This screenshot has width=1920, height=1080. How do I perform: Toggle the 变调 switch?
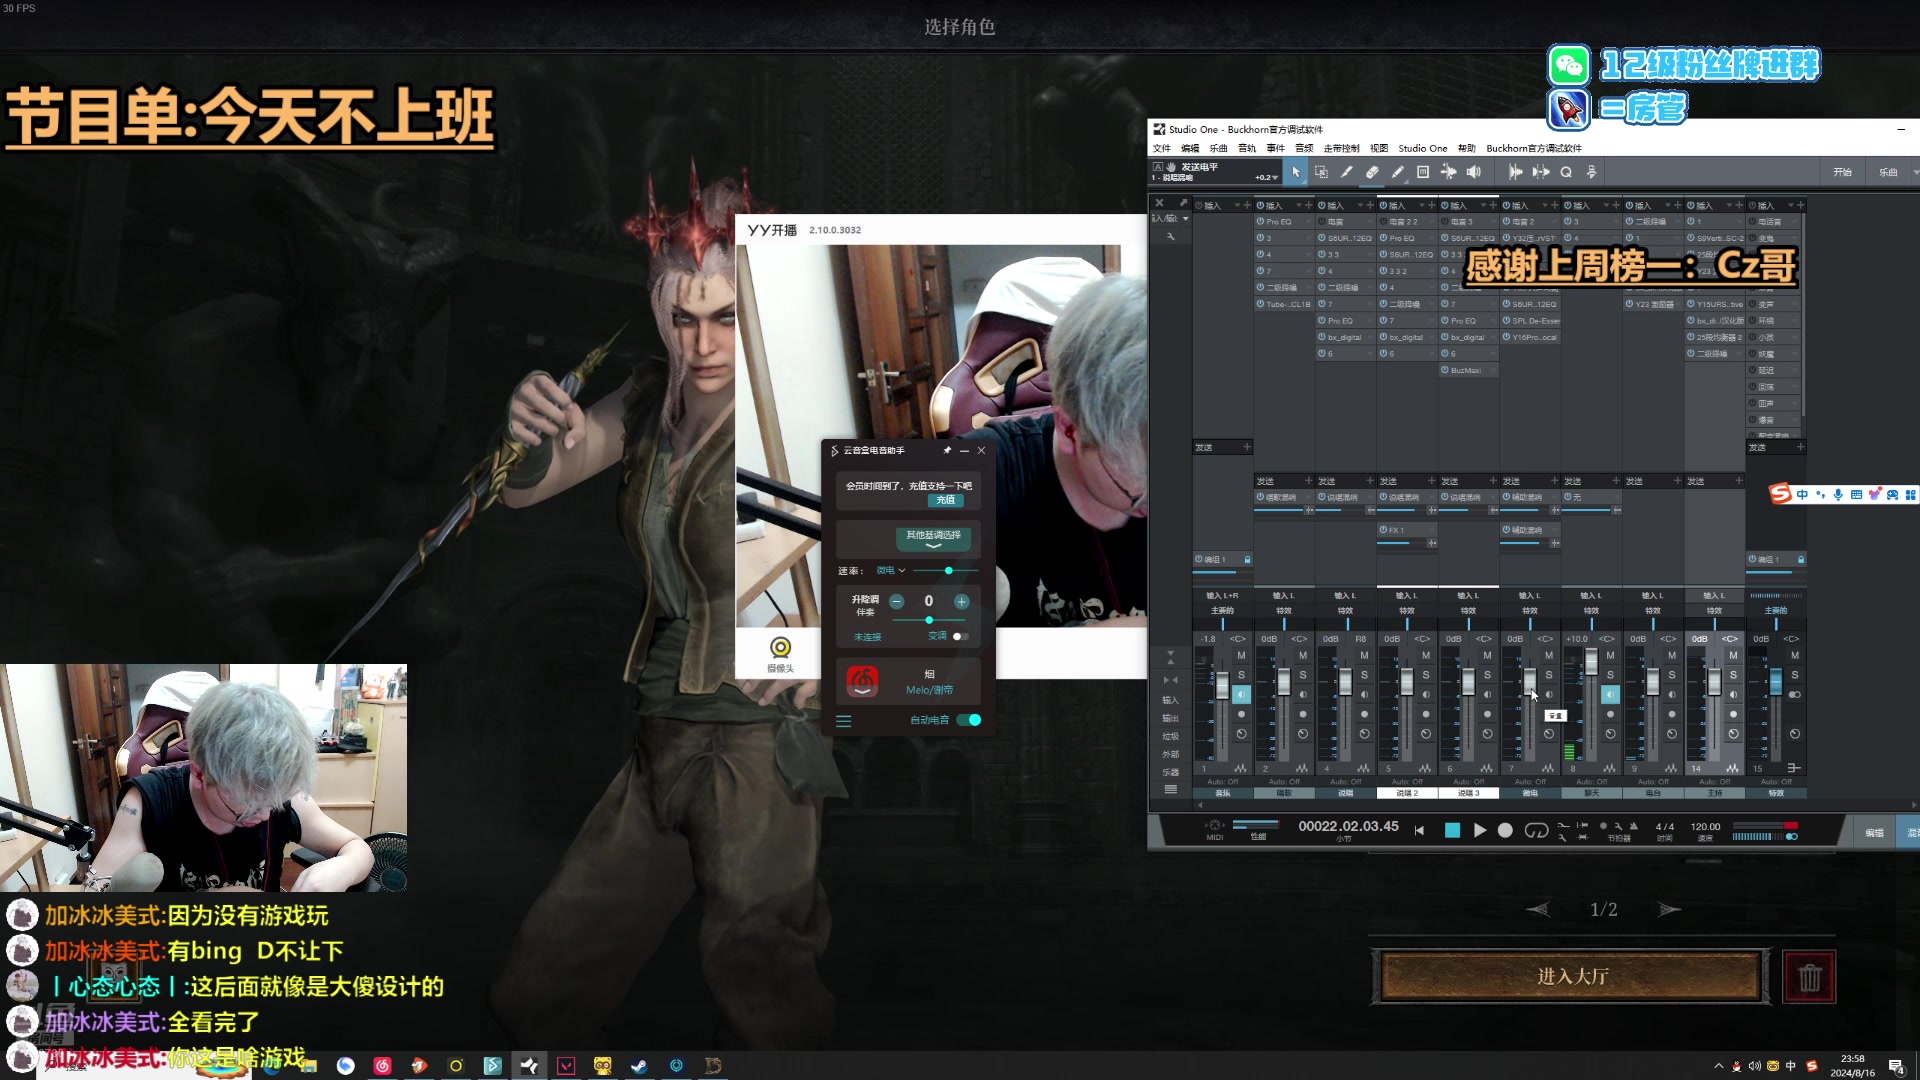[960, 636]
